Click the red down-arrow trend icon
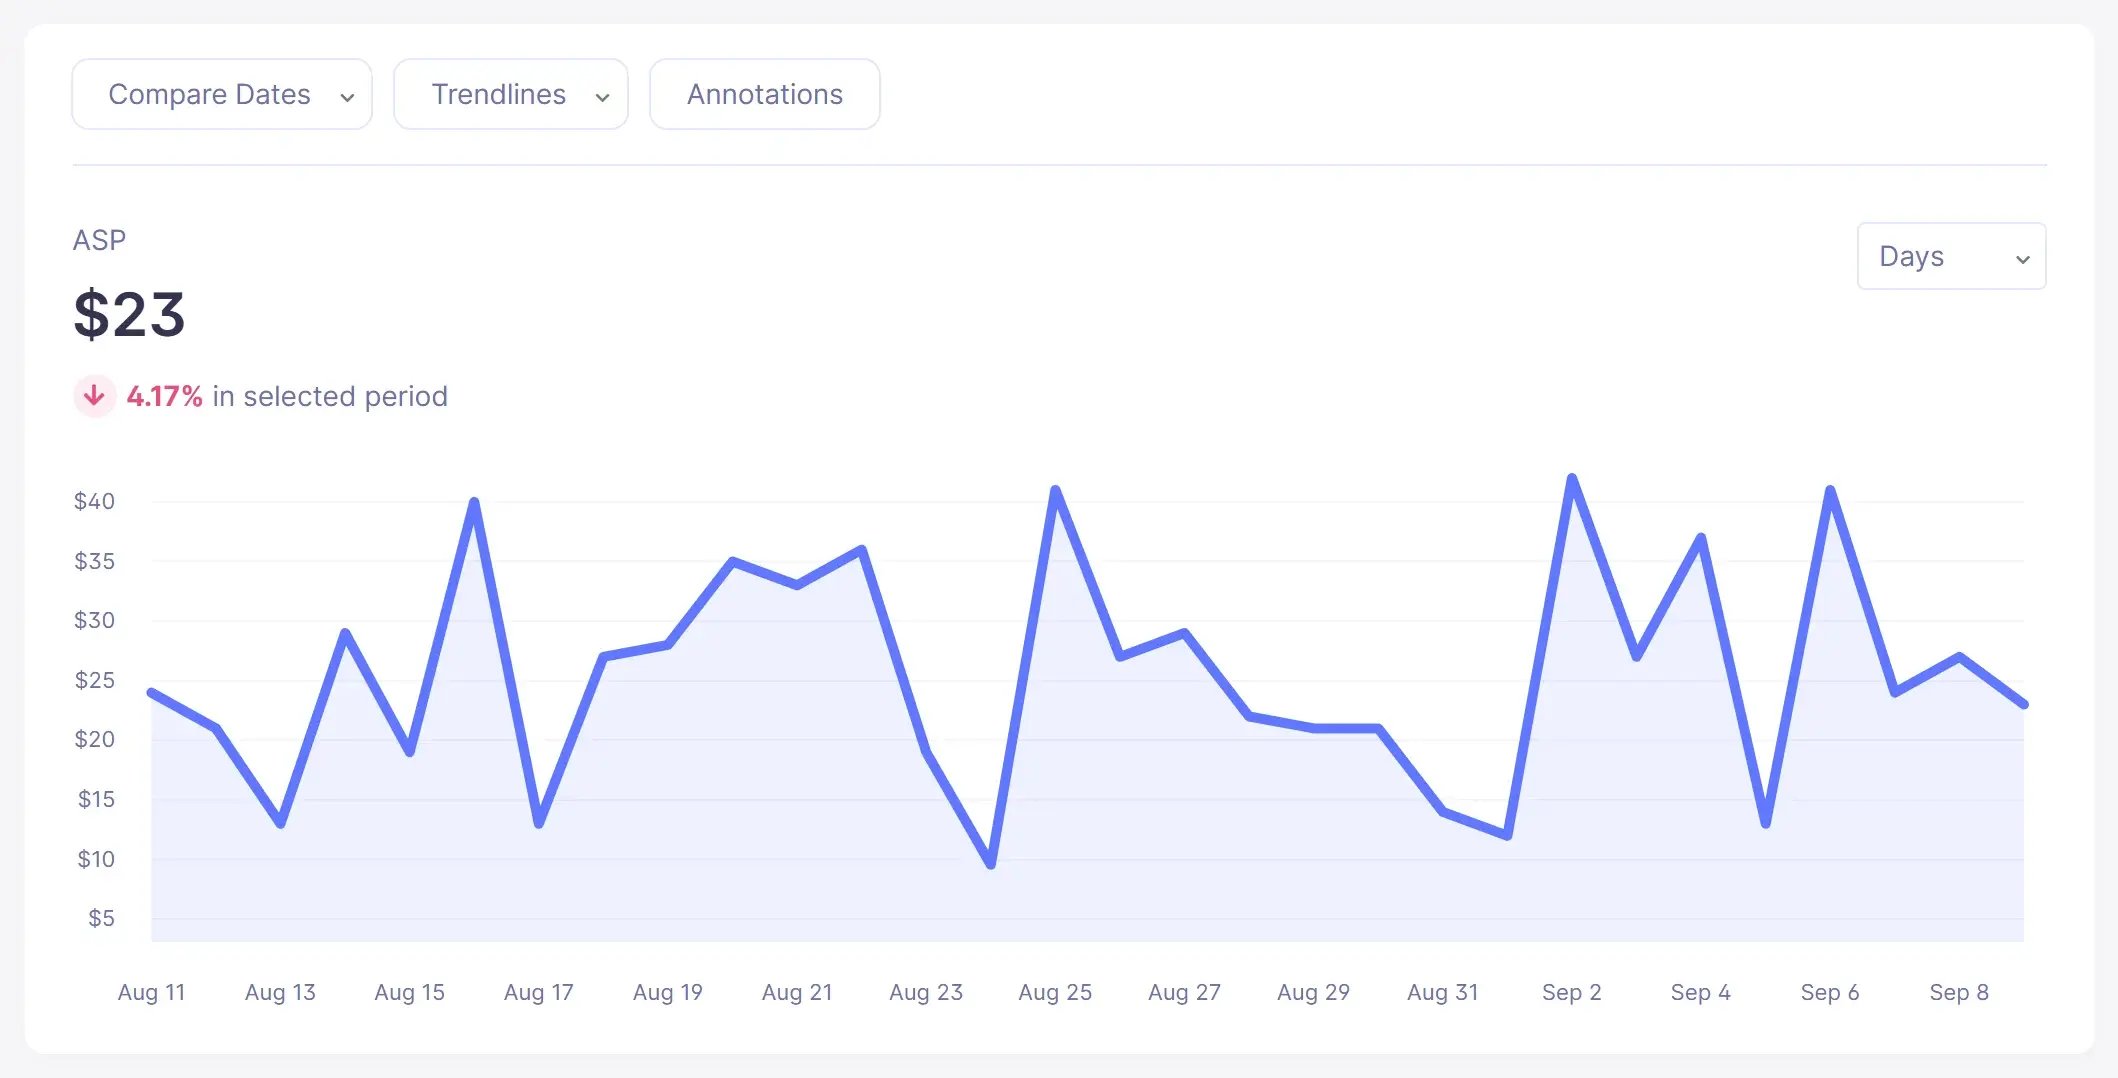The image size is (2118, 1078). pos(95,396)
